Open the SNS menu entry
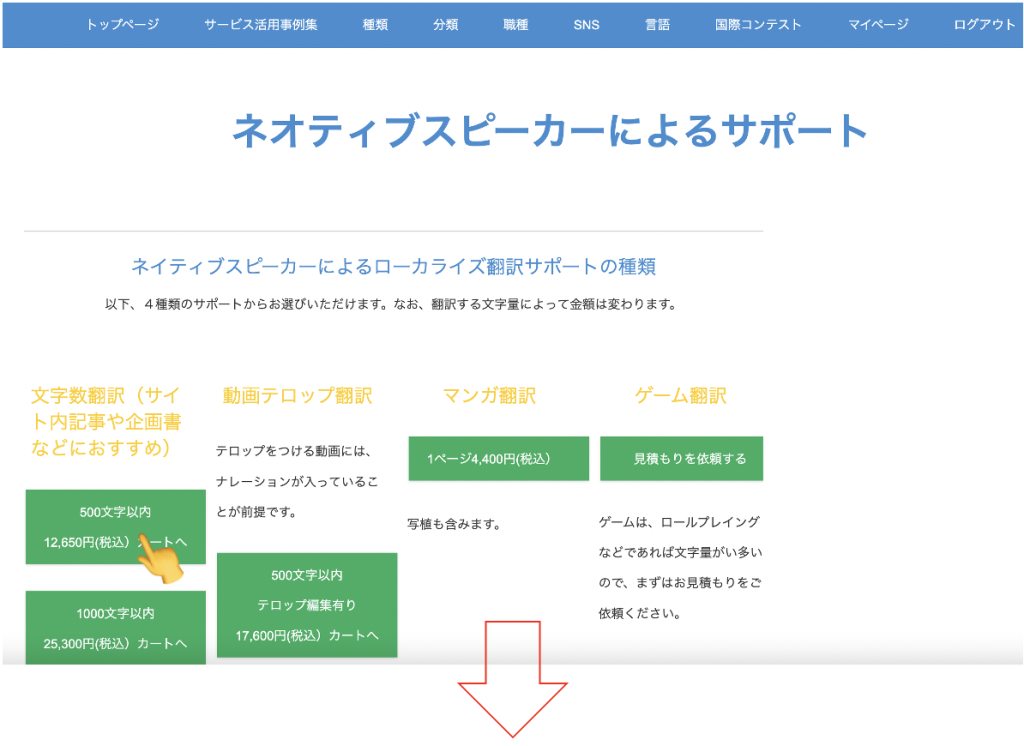 click(x=587, y=25)
